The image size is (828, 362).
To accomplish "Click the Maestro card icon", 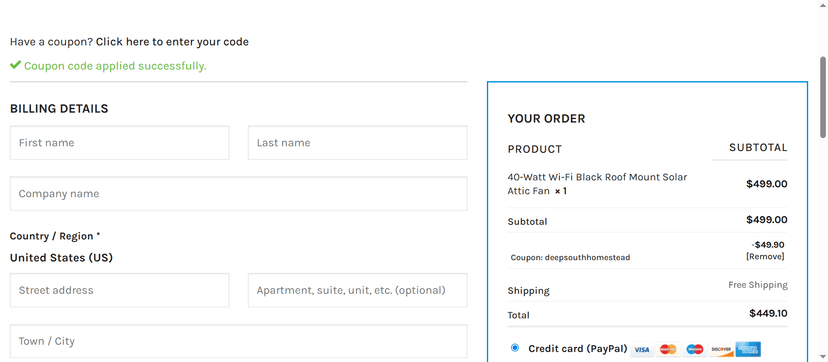I will [x=694, y=349].
